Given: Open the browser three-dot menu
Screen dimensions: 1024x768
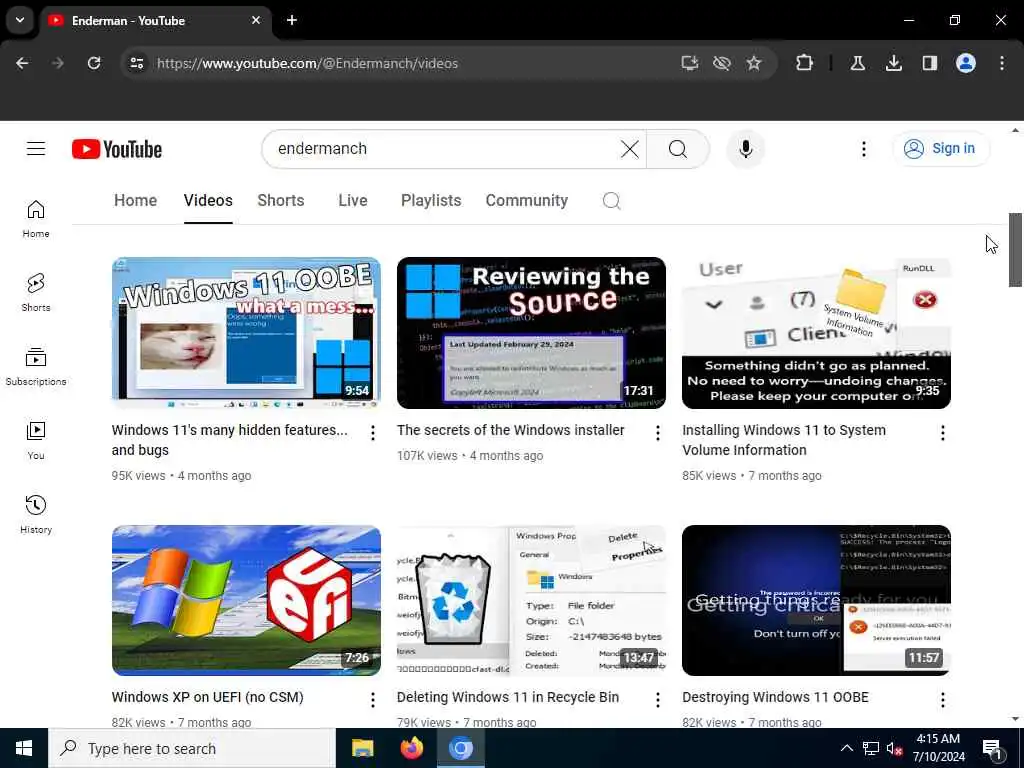Looking at the screenshot, I should coord(1002,63).
